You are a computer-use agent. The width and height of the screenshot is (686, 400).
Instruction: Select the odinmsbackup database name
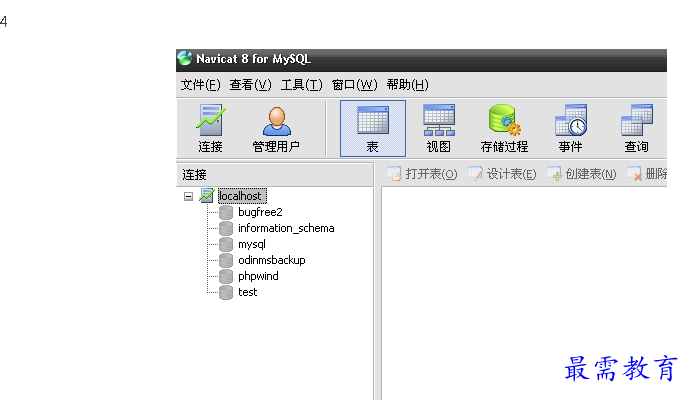[272, 260]
